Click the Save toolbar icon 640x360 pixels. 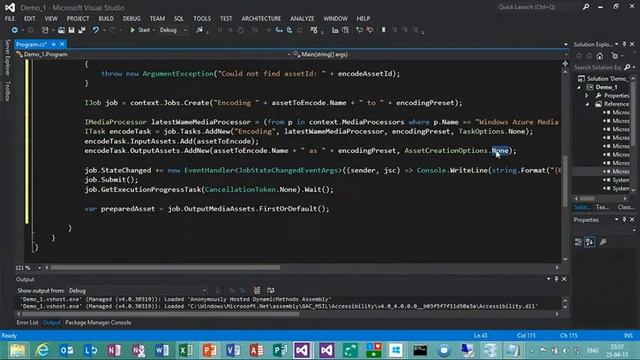71,30
